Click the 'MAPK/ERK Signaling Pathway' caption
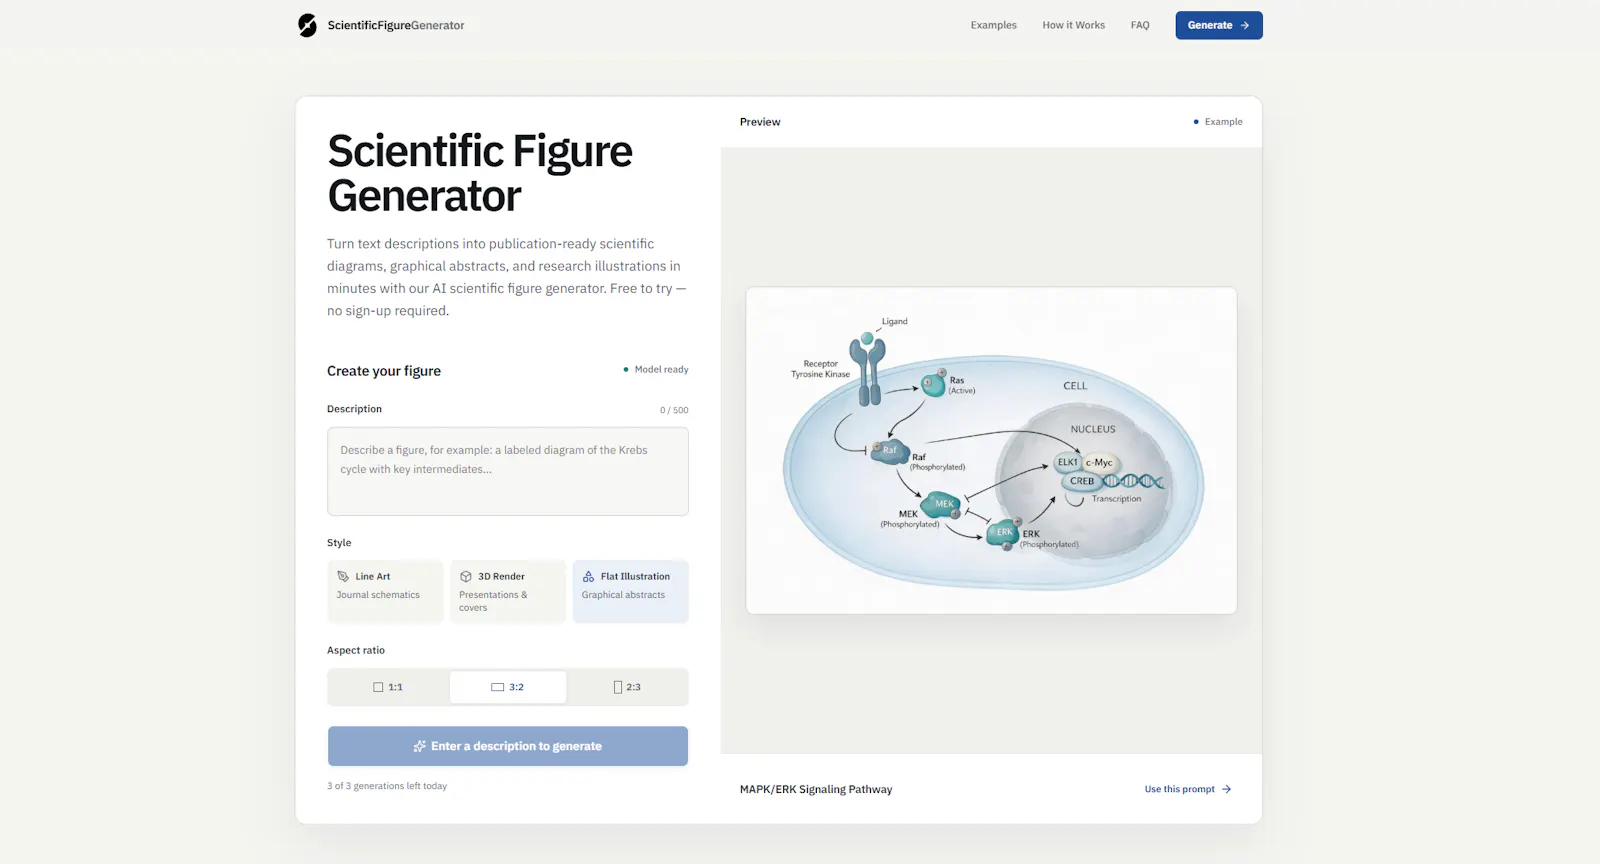 point(816,789)
